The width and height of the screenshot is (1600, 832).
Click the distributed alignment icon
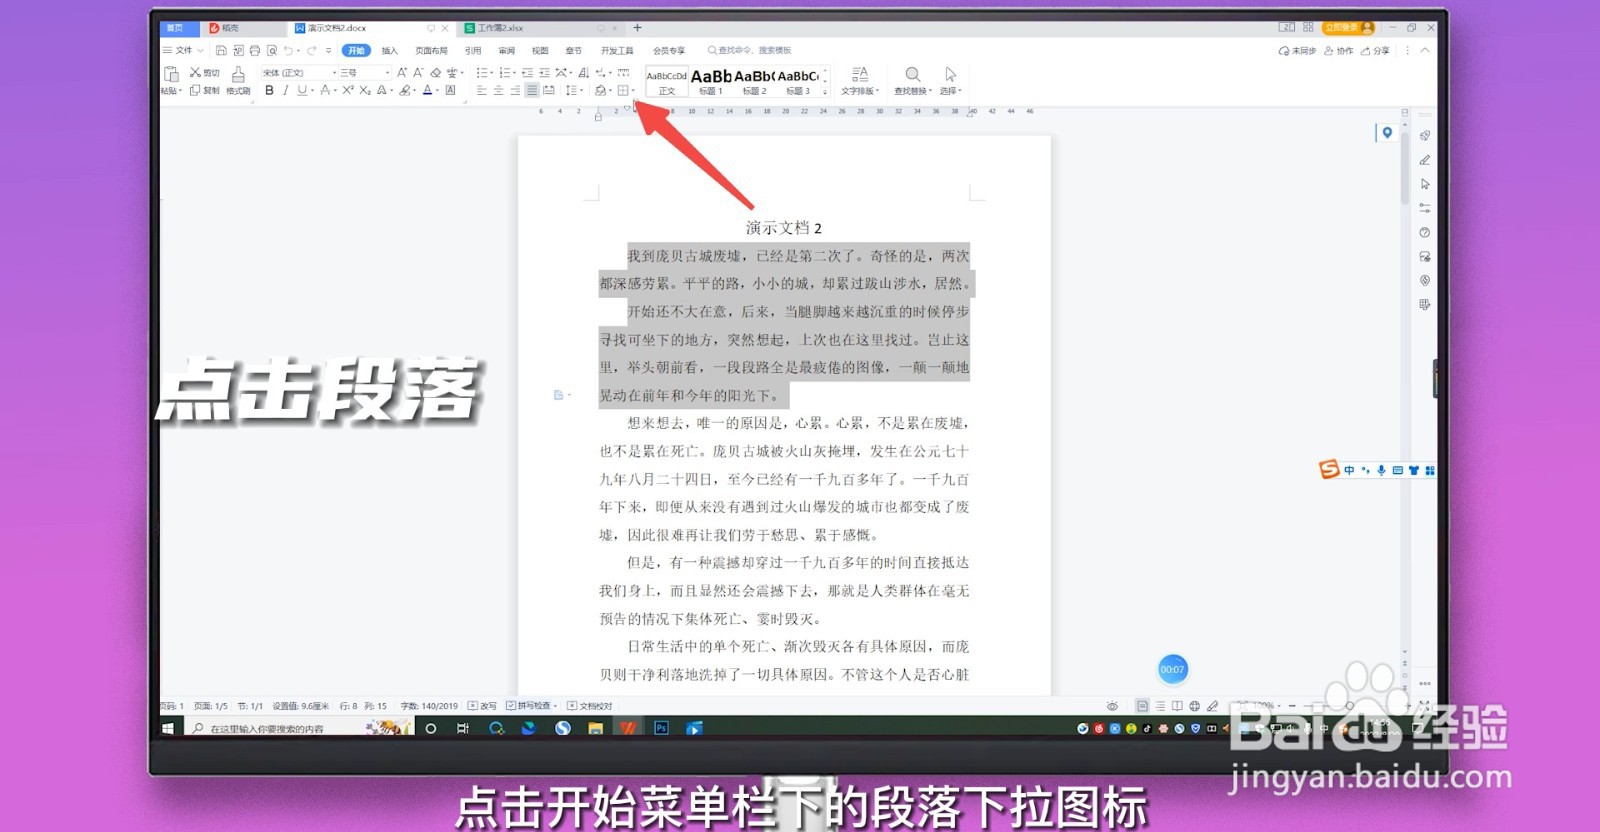click(x=549, y=90)
